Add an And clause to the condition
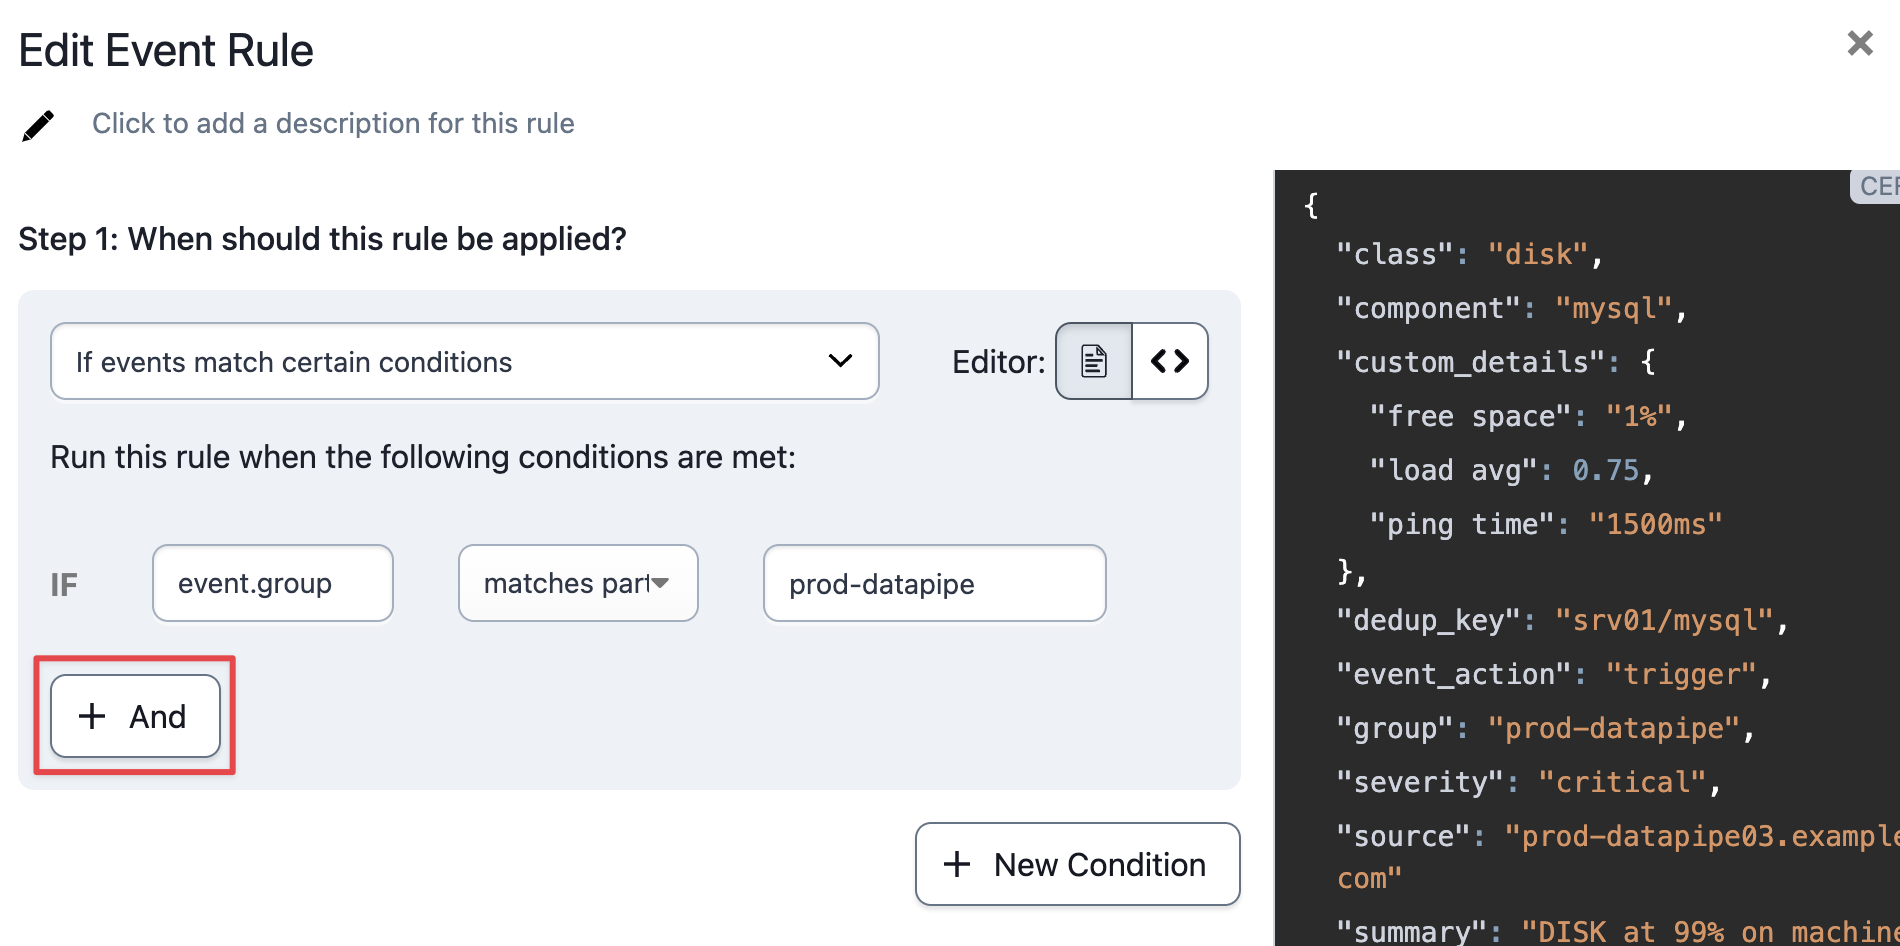 click(x=135, y=716)
